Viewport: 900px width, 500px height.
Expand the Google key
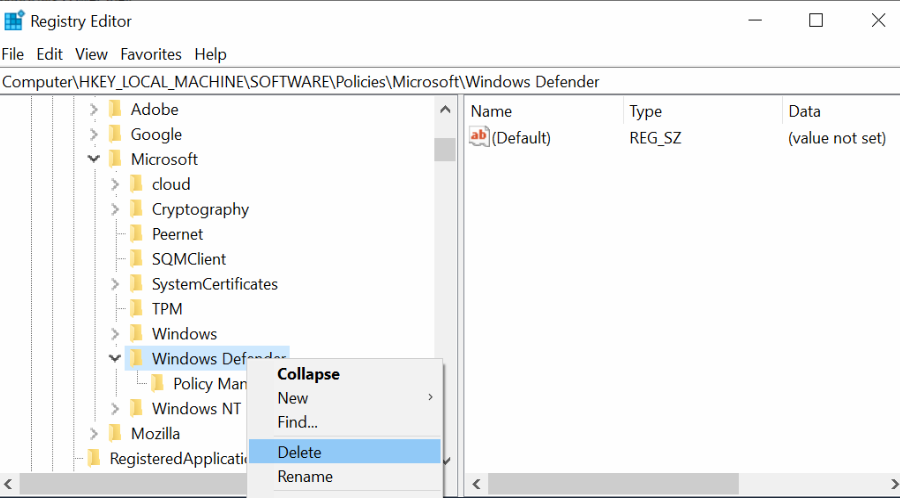click(94, 134)
